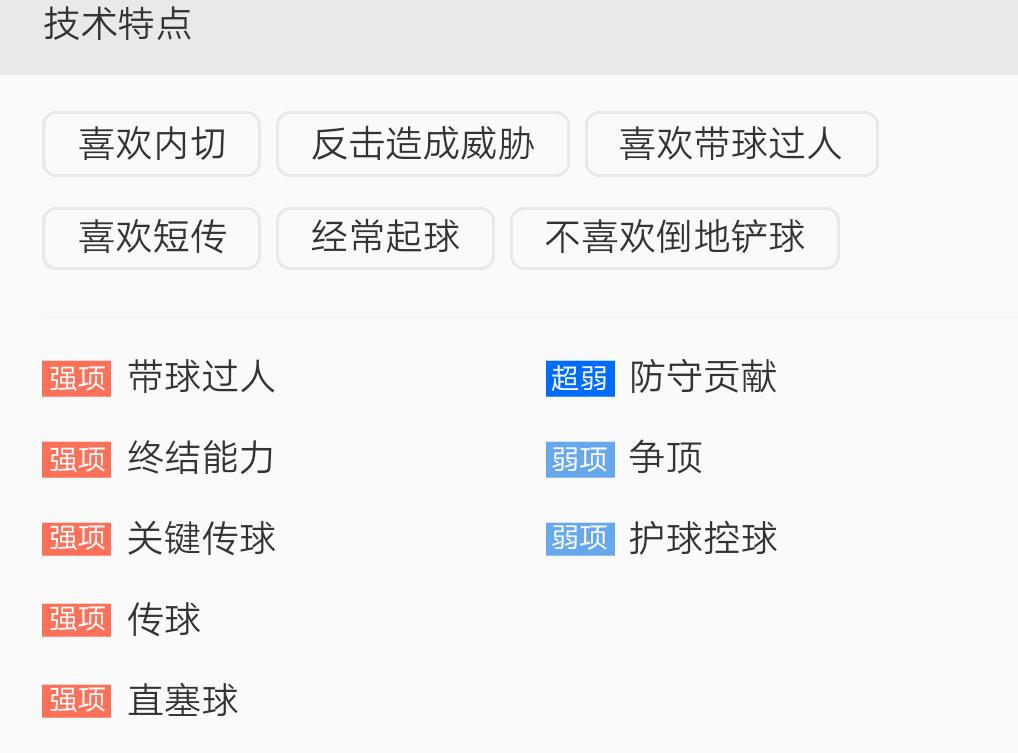Click the 强项 badge next to 带球过人
1018x753 pixels.
(x=76, y=379)
